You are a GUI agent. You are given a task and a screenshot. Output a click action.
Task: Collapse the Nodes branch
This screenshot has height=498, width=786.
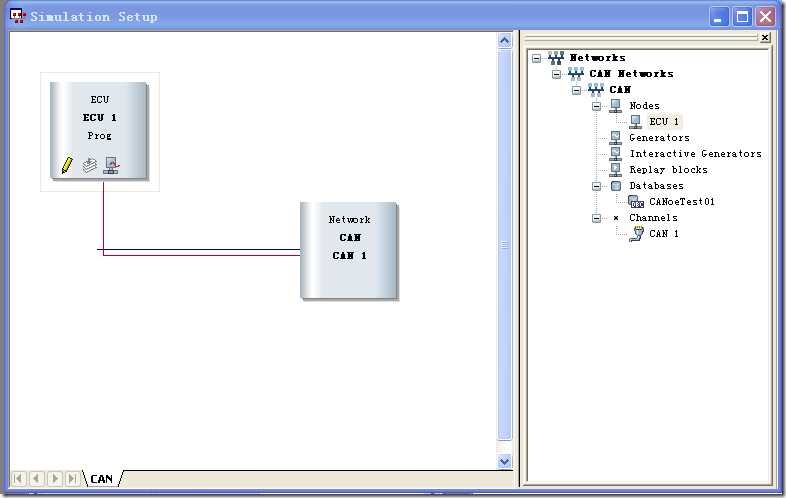coord(597,106)
